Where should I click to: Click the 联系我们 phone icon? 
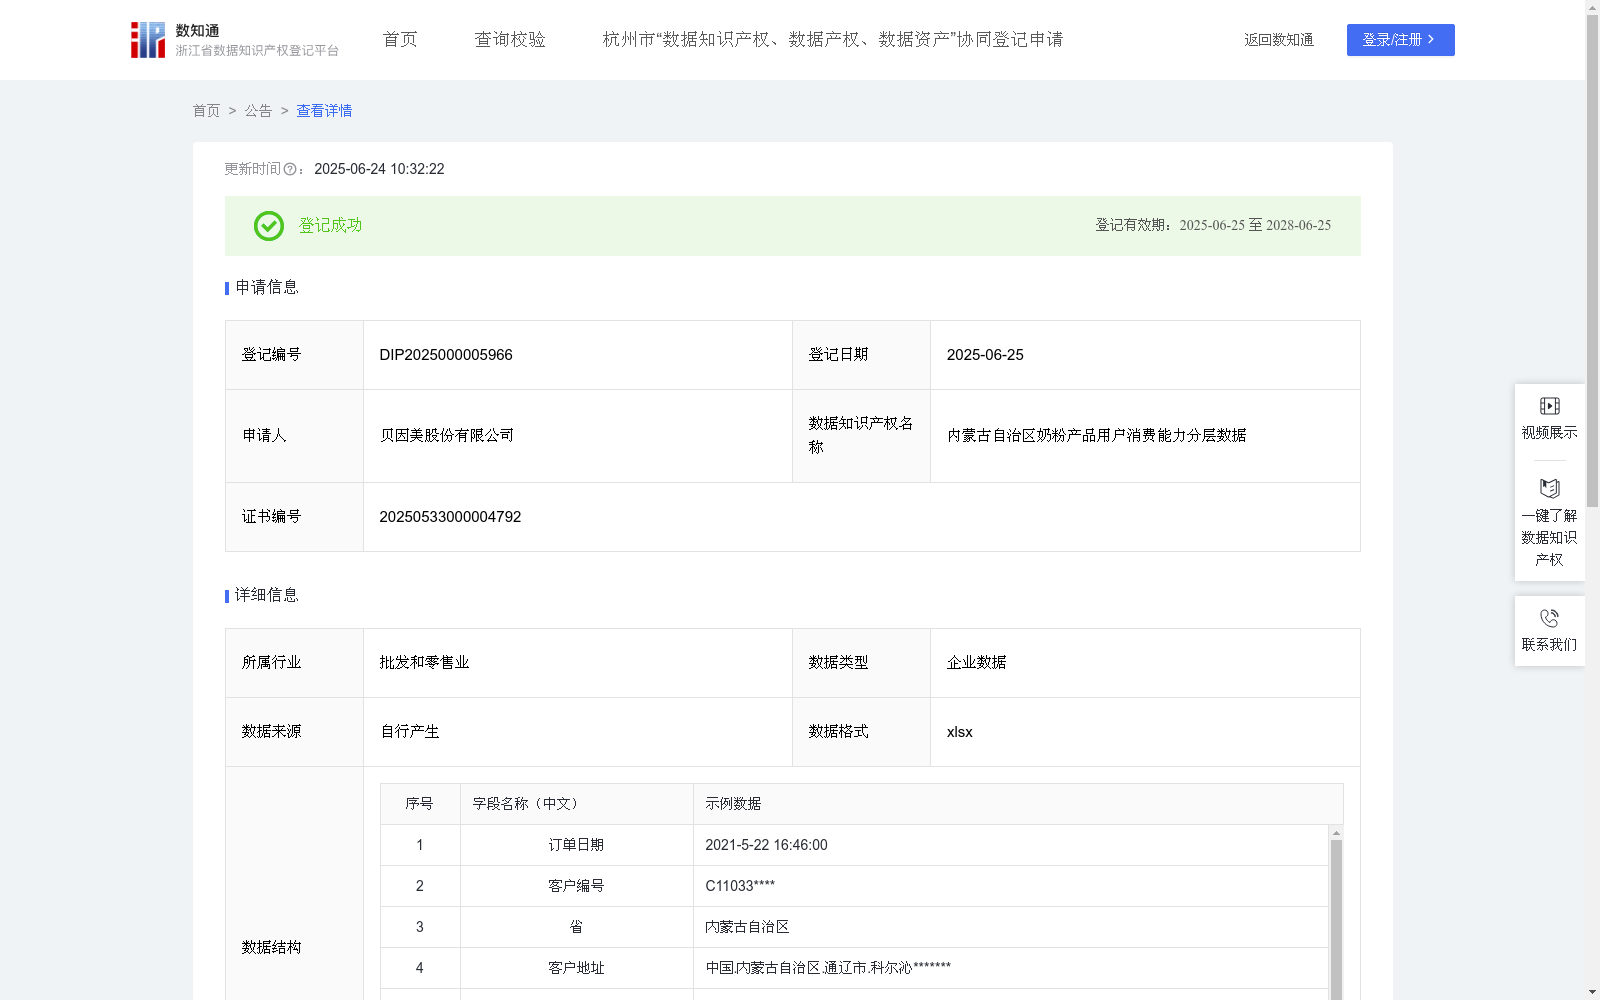tap(1549, 618)
